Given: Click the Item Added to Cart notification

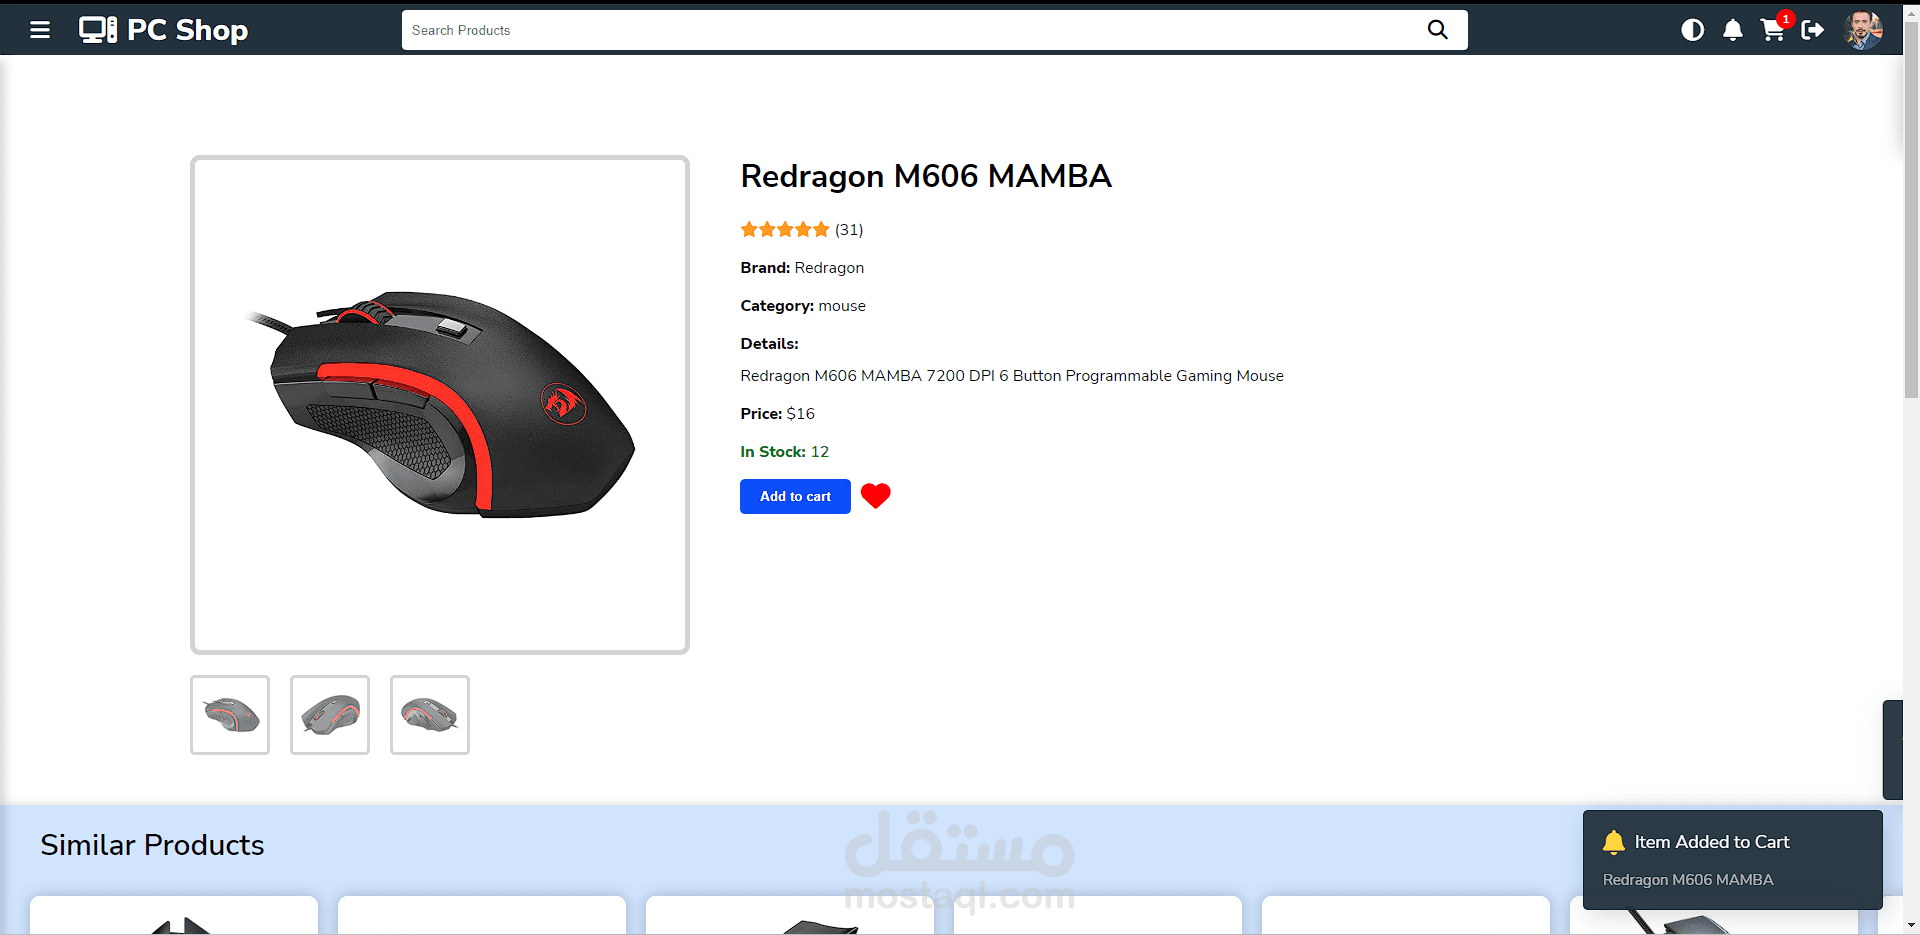Looking at the screenshot, I should [x=1732, y=860].
